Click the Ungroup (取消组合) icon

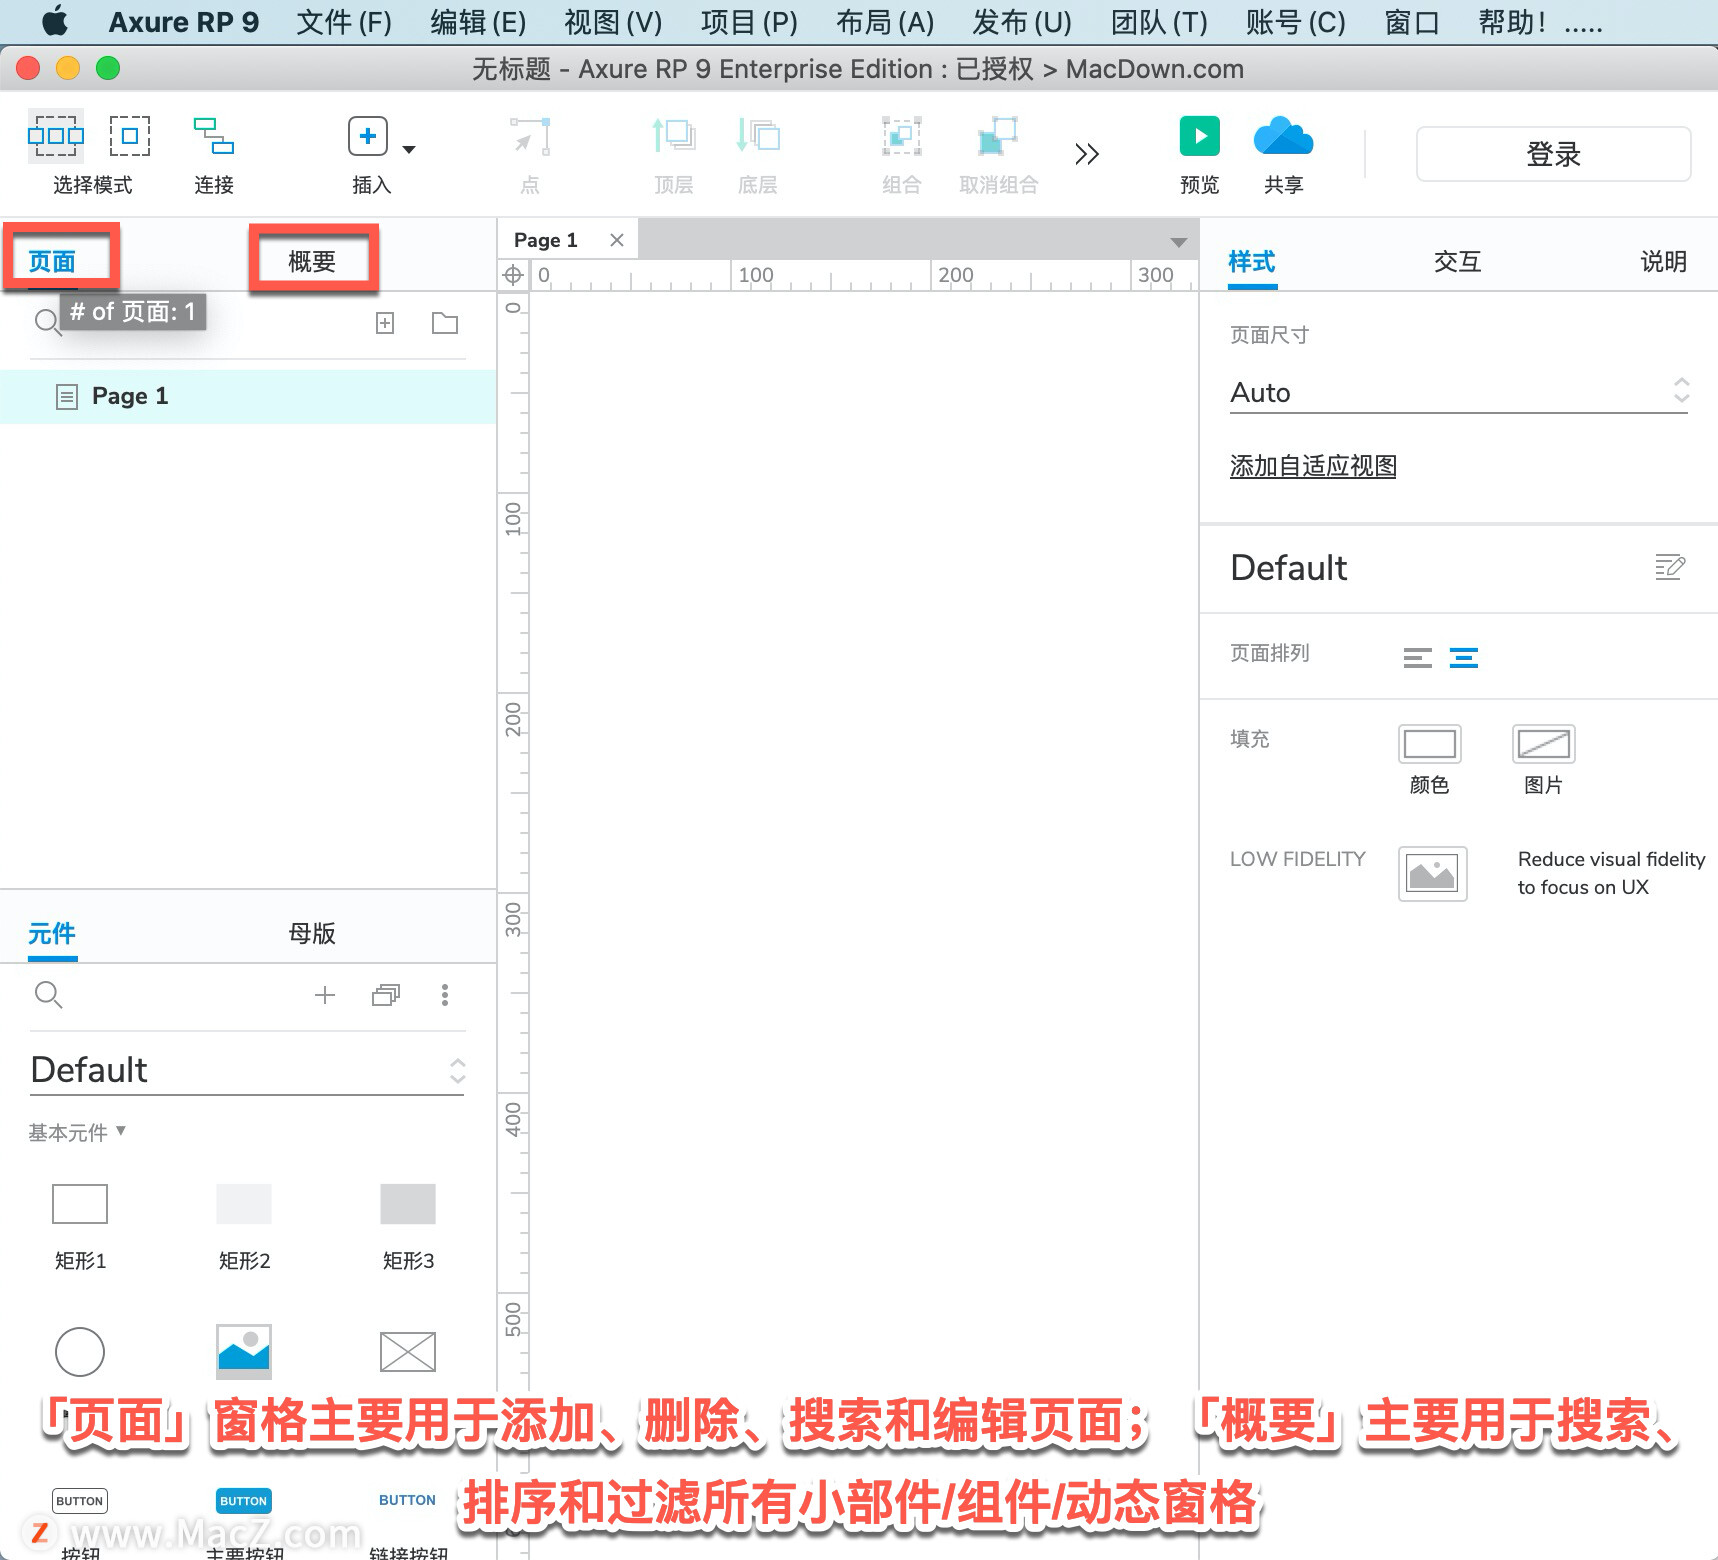coord(998,136)
